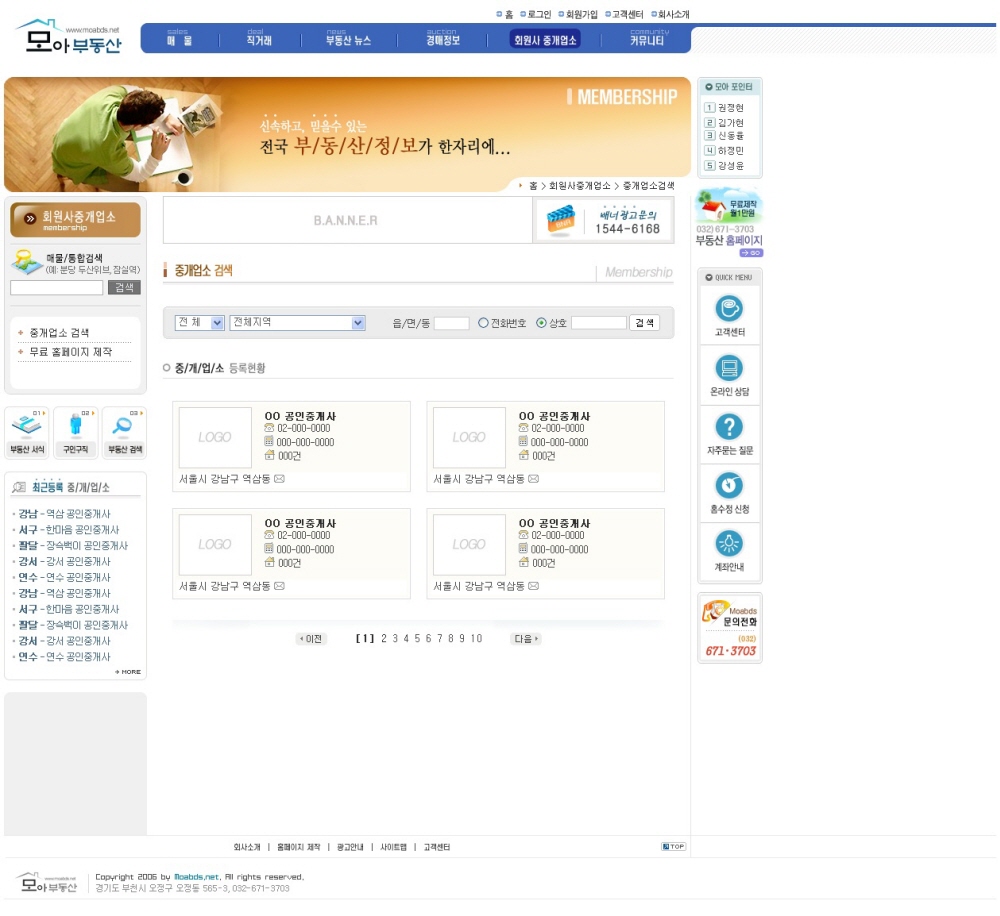The width and height of the screenshot is (1000, 916).
Task: Open 자주묻는 질문 question mark icon
Action: [x=729, y=427]
